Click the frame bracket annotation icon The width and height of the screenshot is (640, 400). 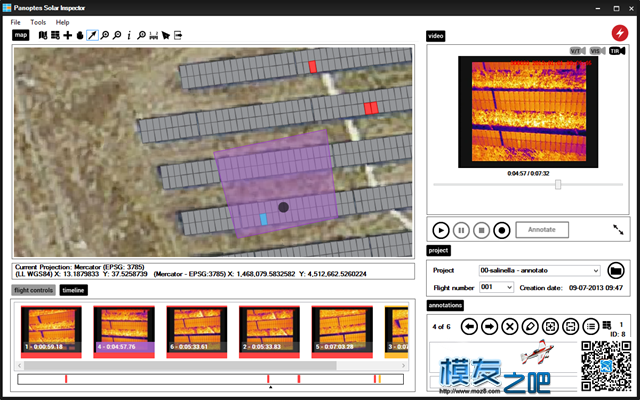[570, 327]
